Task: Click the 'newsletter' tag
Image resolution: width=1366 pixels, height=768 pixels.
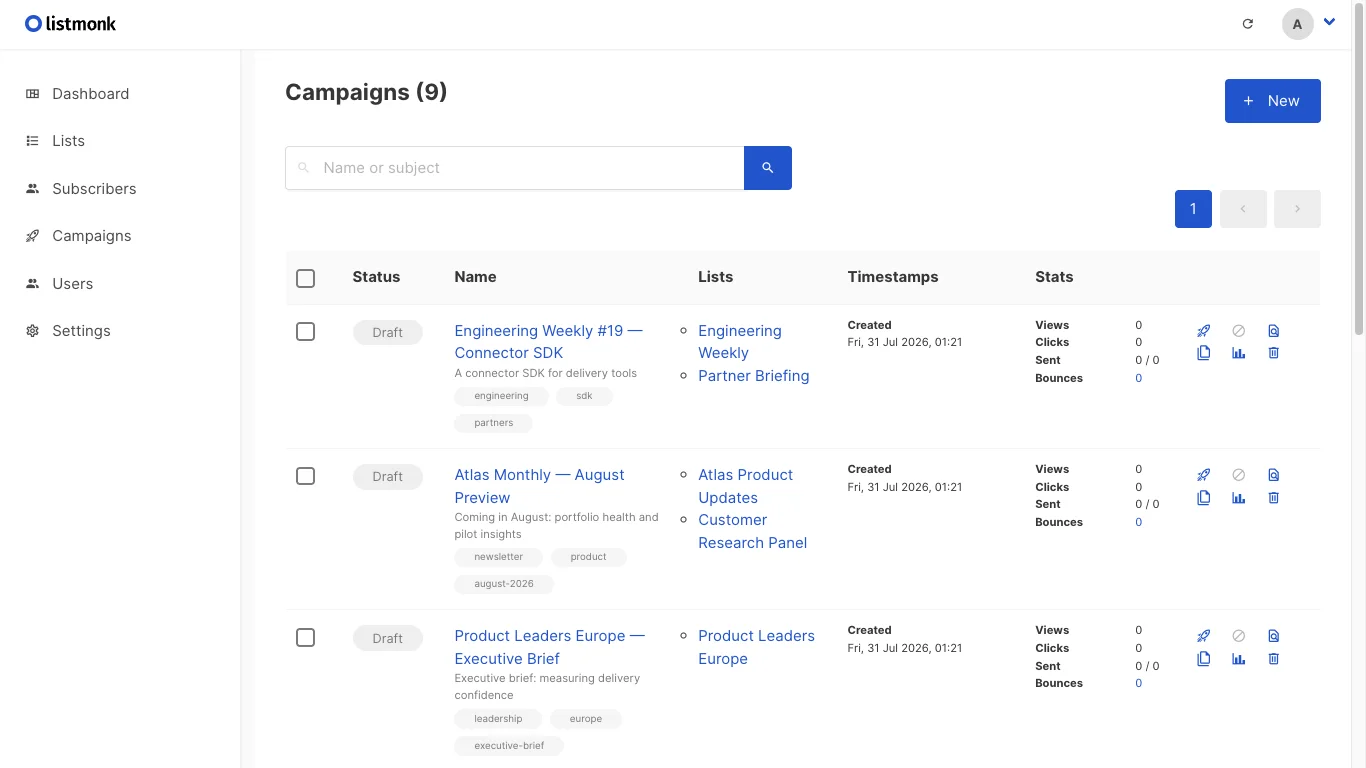Action: coord(499,557)
